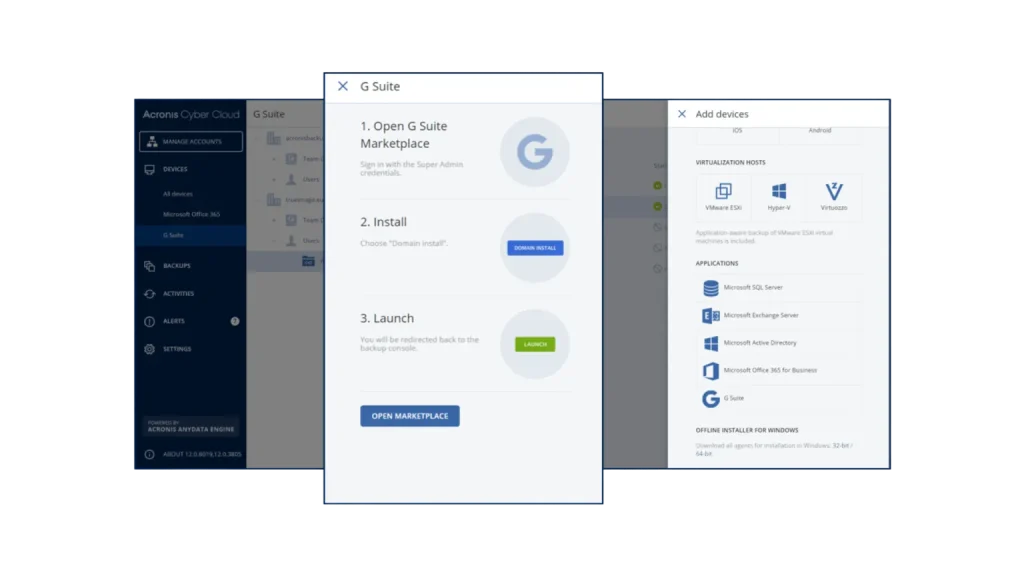Click the About info circle icon
The width and height of the screenshot is (1024, 576).
click(150, 455)
